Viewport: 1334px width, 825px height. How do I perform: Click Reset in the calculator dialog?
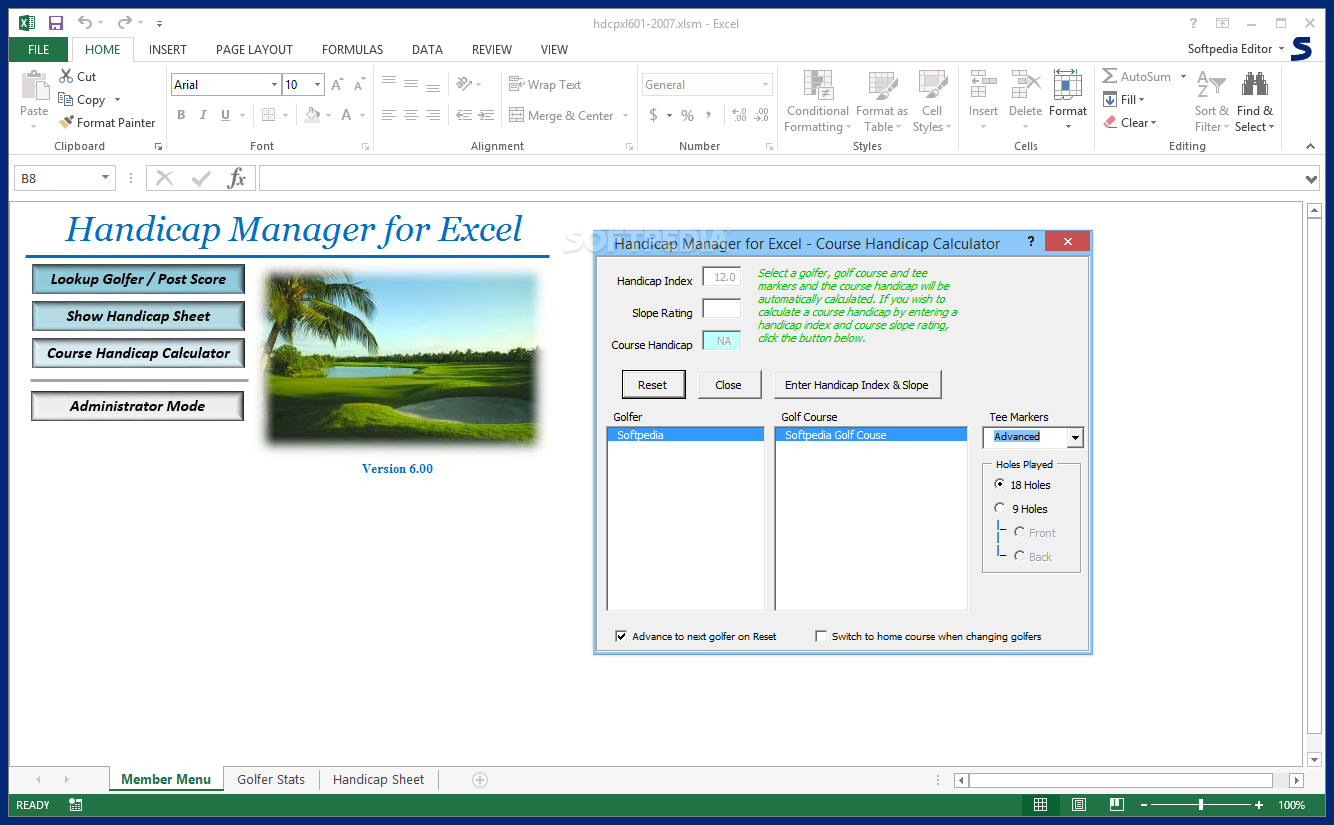[652, 385]
